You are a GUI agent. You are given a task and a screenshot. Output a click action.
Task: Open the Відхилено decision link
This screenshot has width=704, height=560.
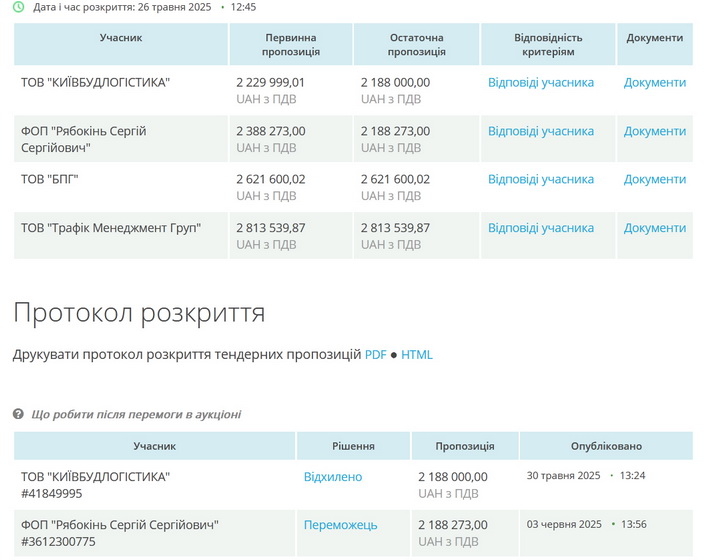click(333, 477)
